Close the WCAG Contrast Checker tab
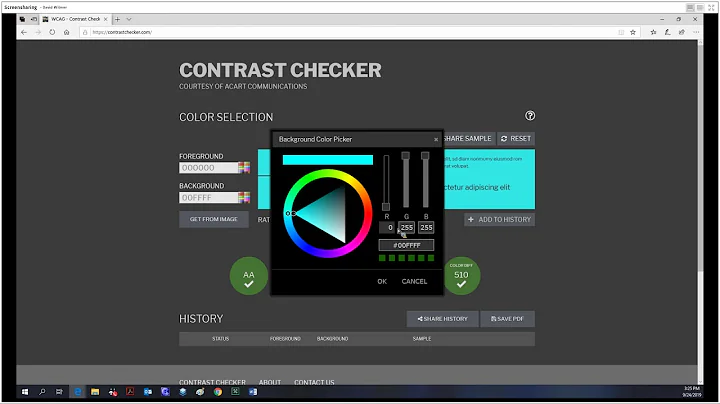This screenshot has width=720, height=404. coord(106,19)
